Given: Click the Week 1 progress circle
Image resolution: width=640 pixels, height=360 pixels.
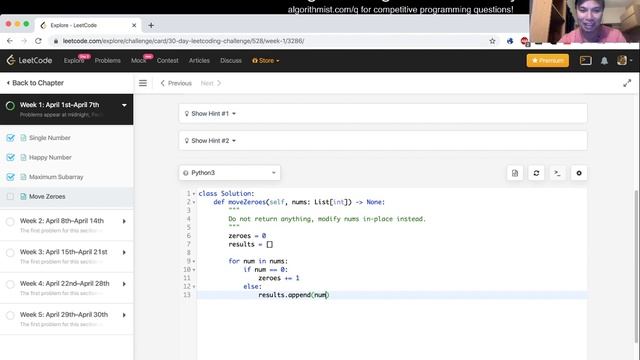Looking at the screenshot, I should pyautogui.click(x=10, y=106).
